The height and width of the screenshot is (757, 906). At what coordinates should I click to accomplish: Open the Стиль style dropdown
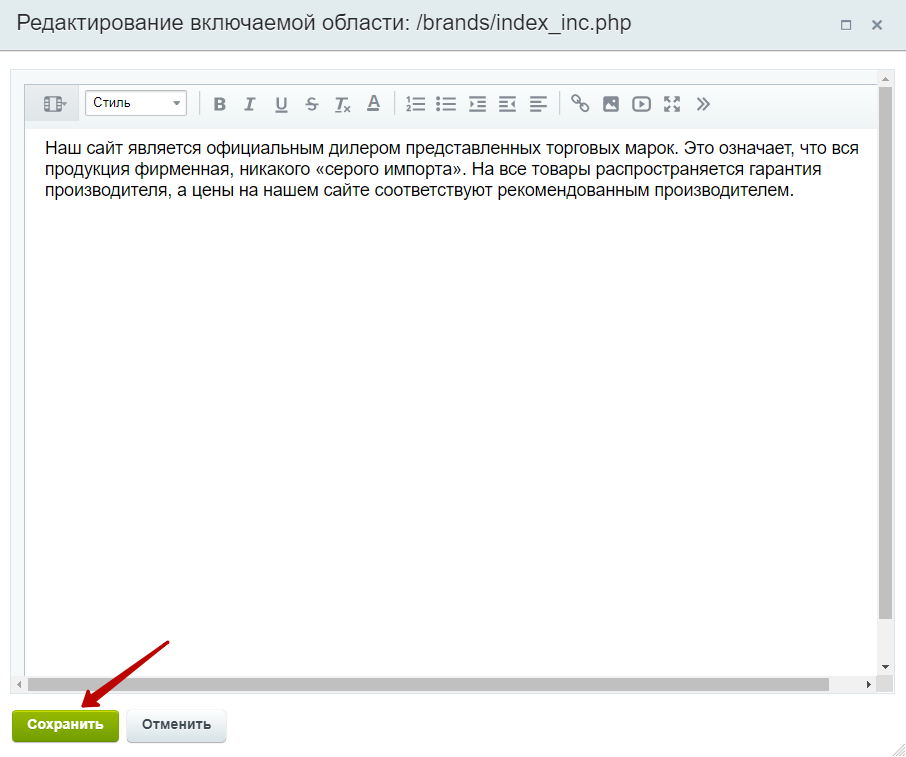point(136,103)
